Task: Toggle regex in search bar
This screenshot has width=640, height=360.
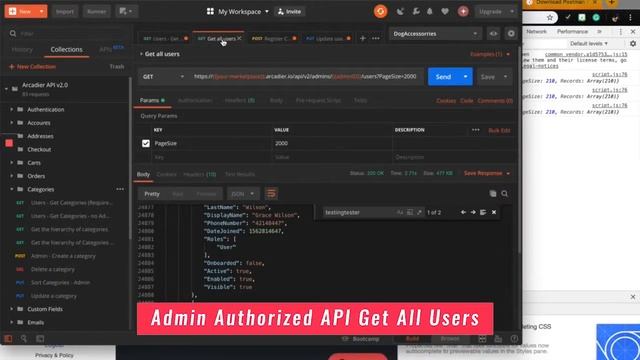Action: tap(419, 212)
